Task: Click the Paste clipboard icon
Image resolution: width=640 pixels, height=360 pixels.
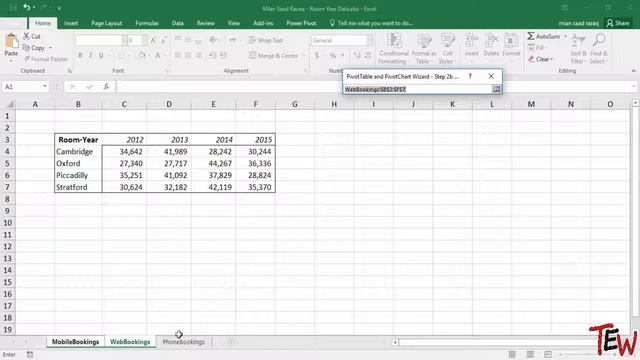Action: click(x=11, y=42)
